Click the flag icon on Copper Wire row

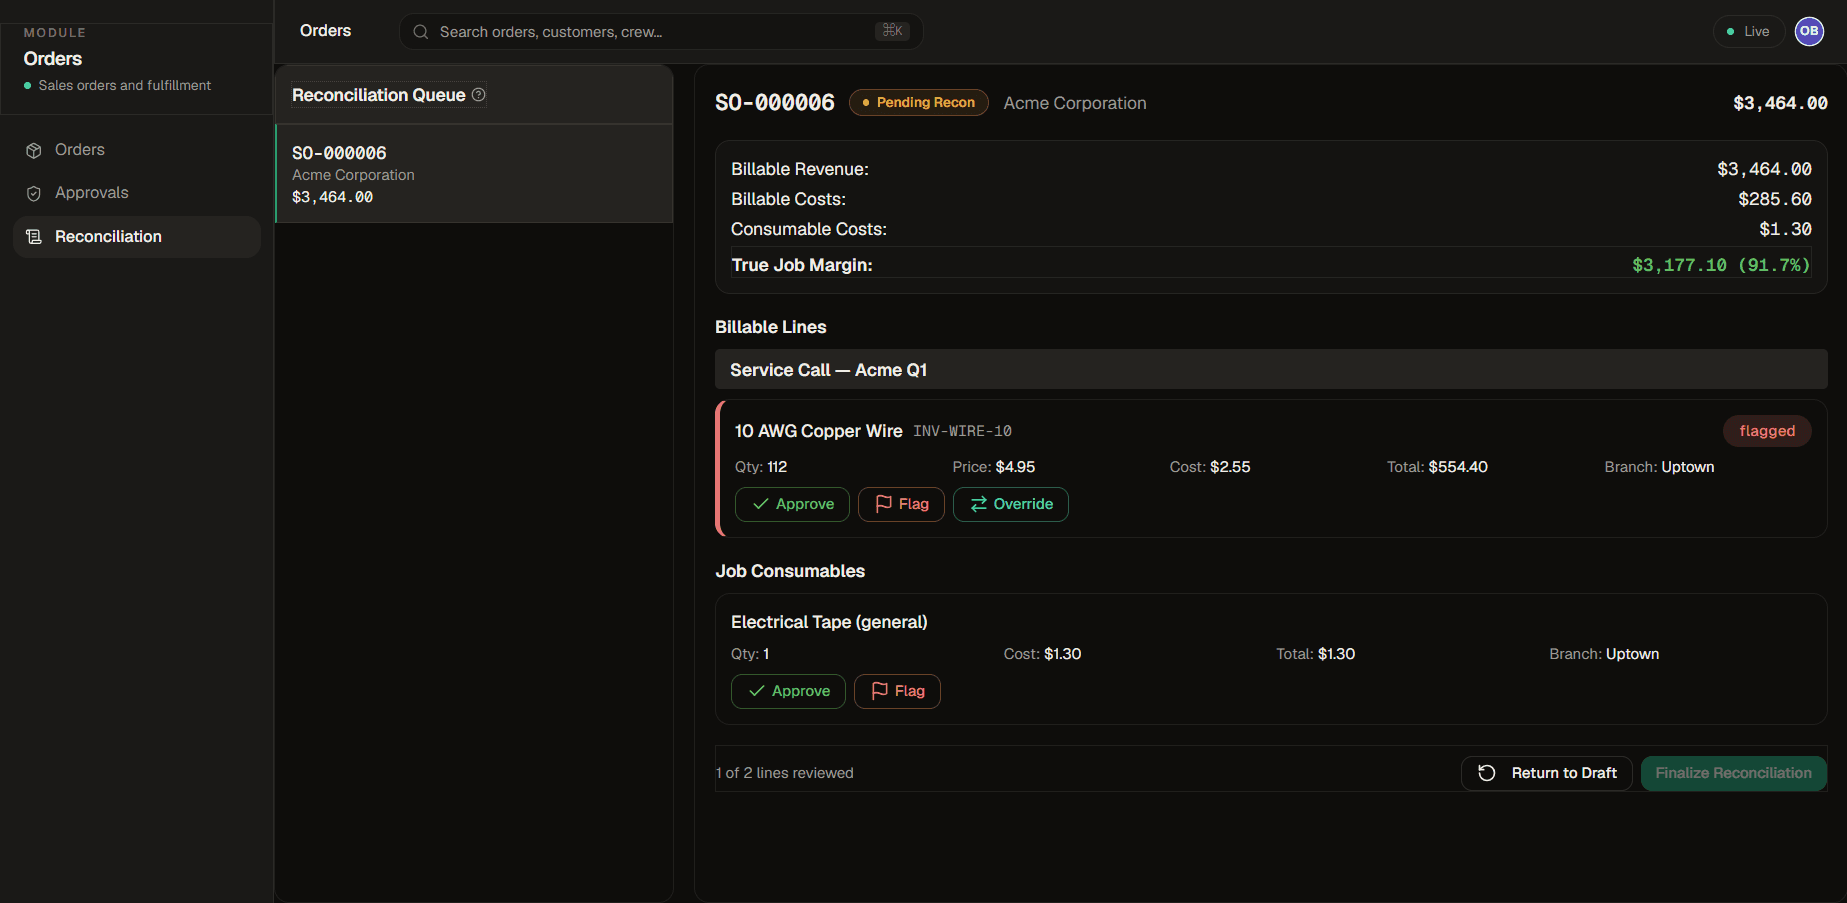(x=884, y=504)
